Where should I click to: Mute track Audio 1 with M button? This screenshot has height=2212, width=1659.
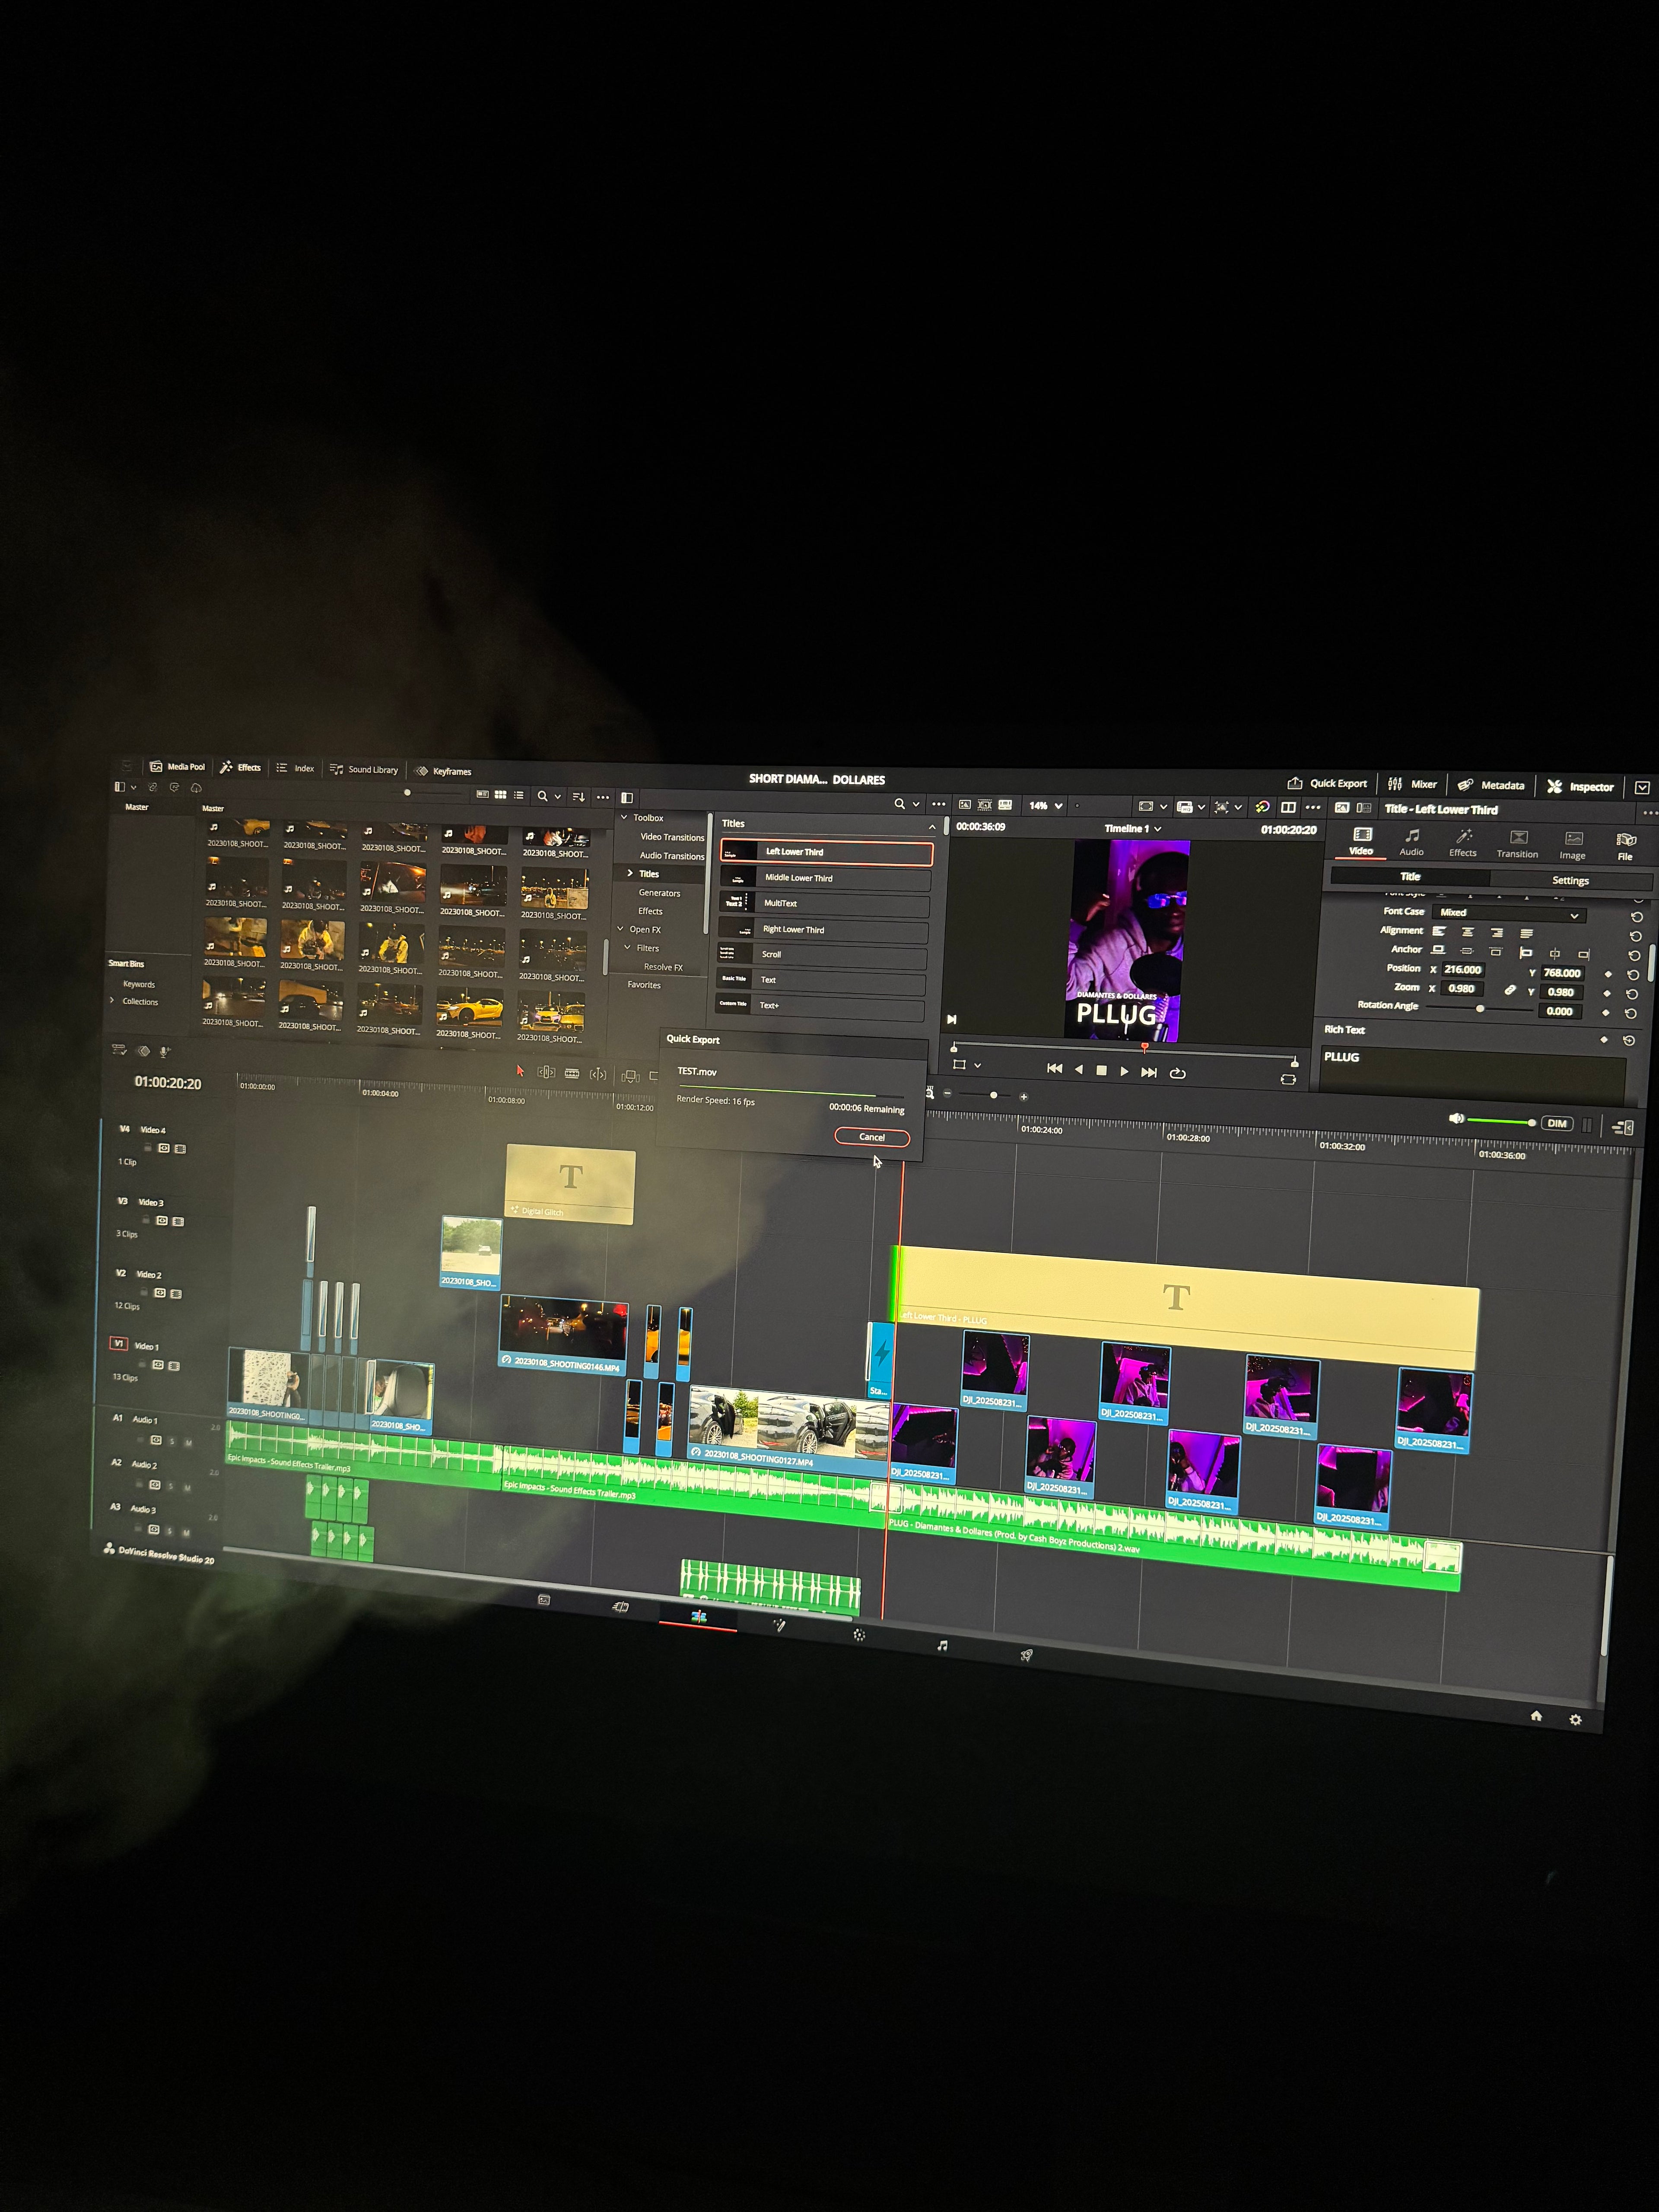coord(188,1443)
